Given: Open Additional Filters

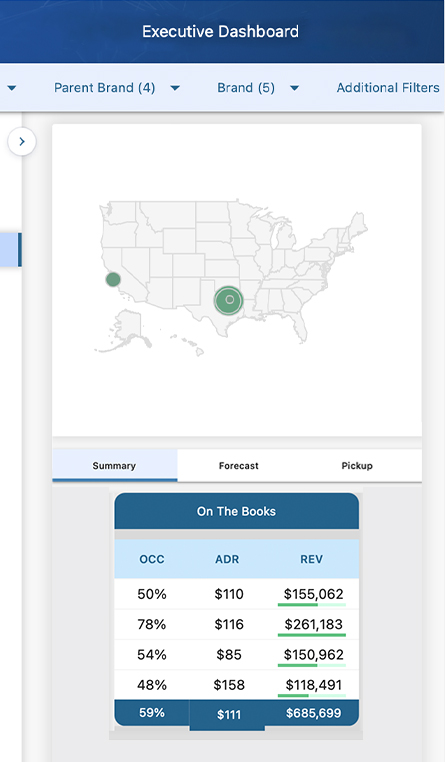Looking at the screenshot, I should click(x=388, y=88).
